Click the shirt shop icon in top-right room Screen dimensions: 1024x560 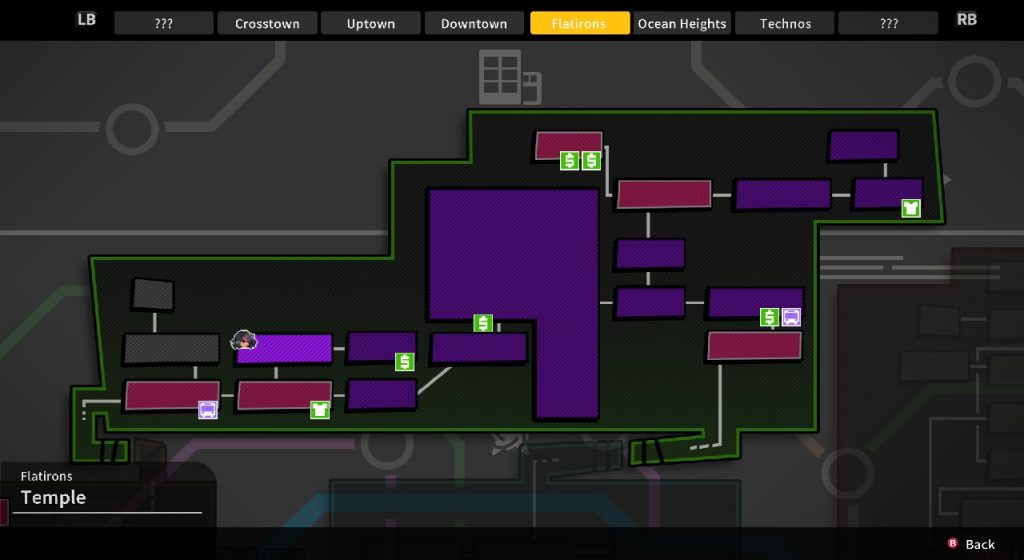point(910,208)
